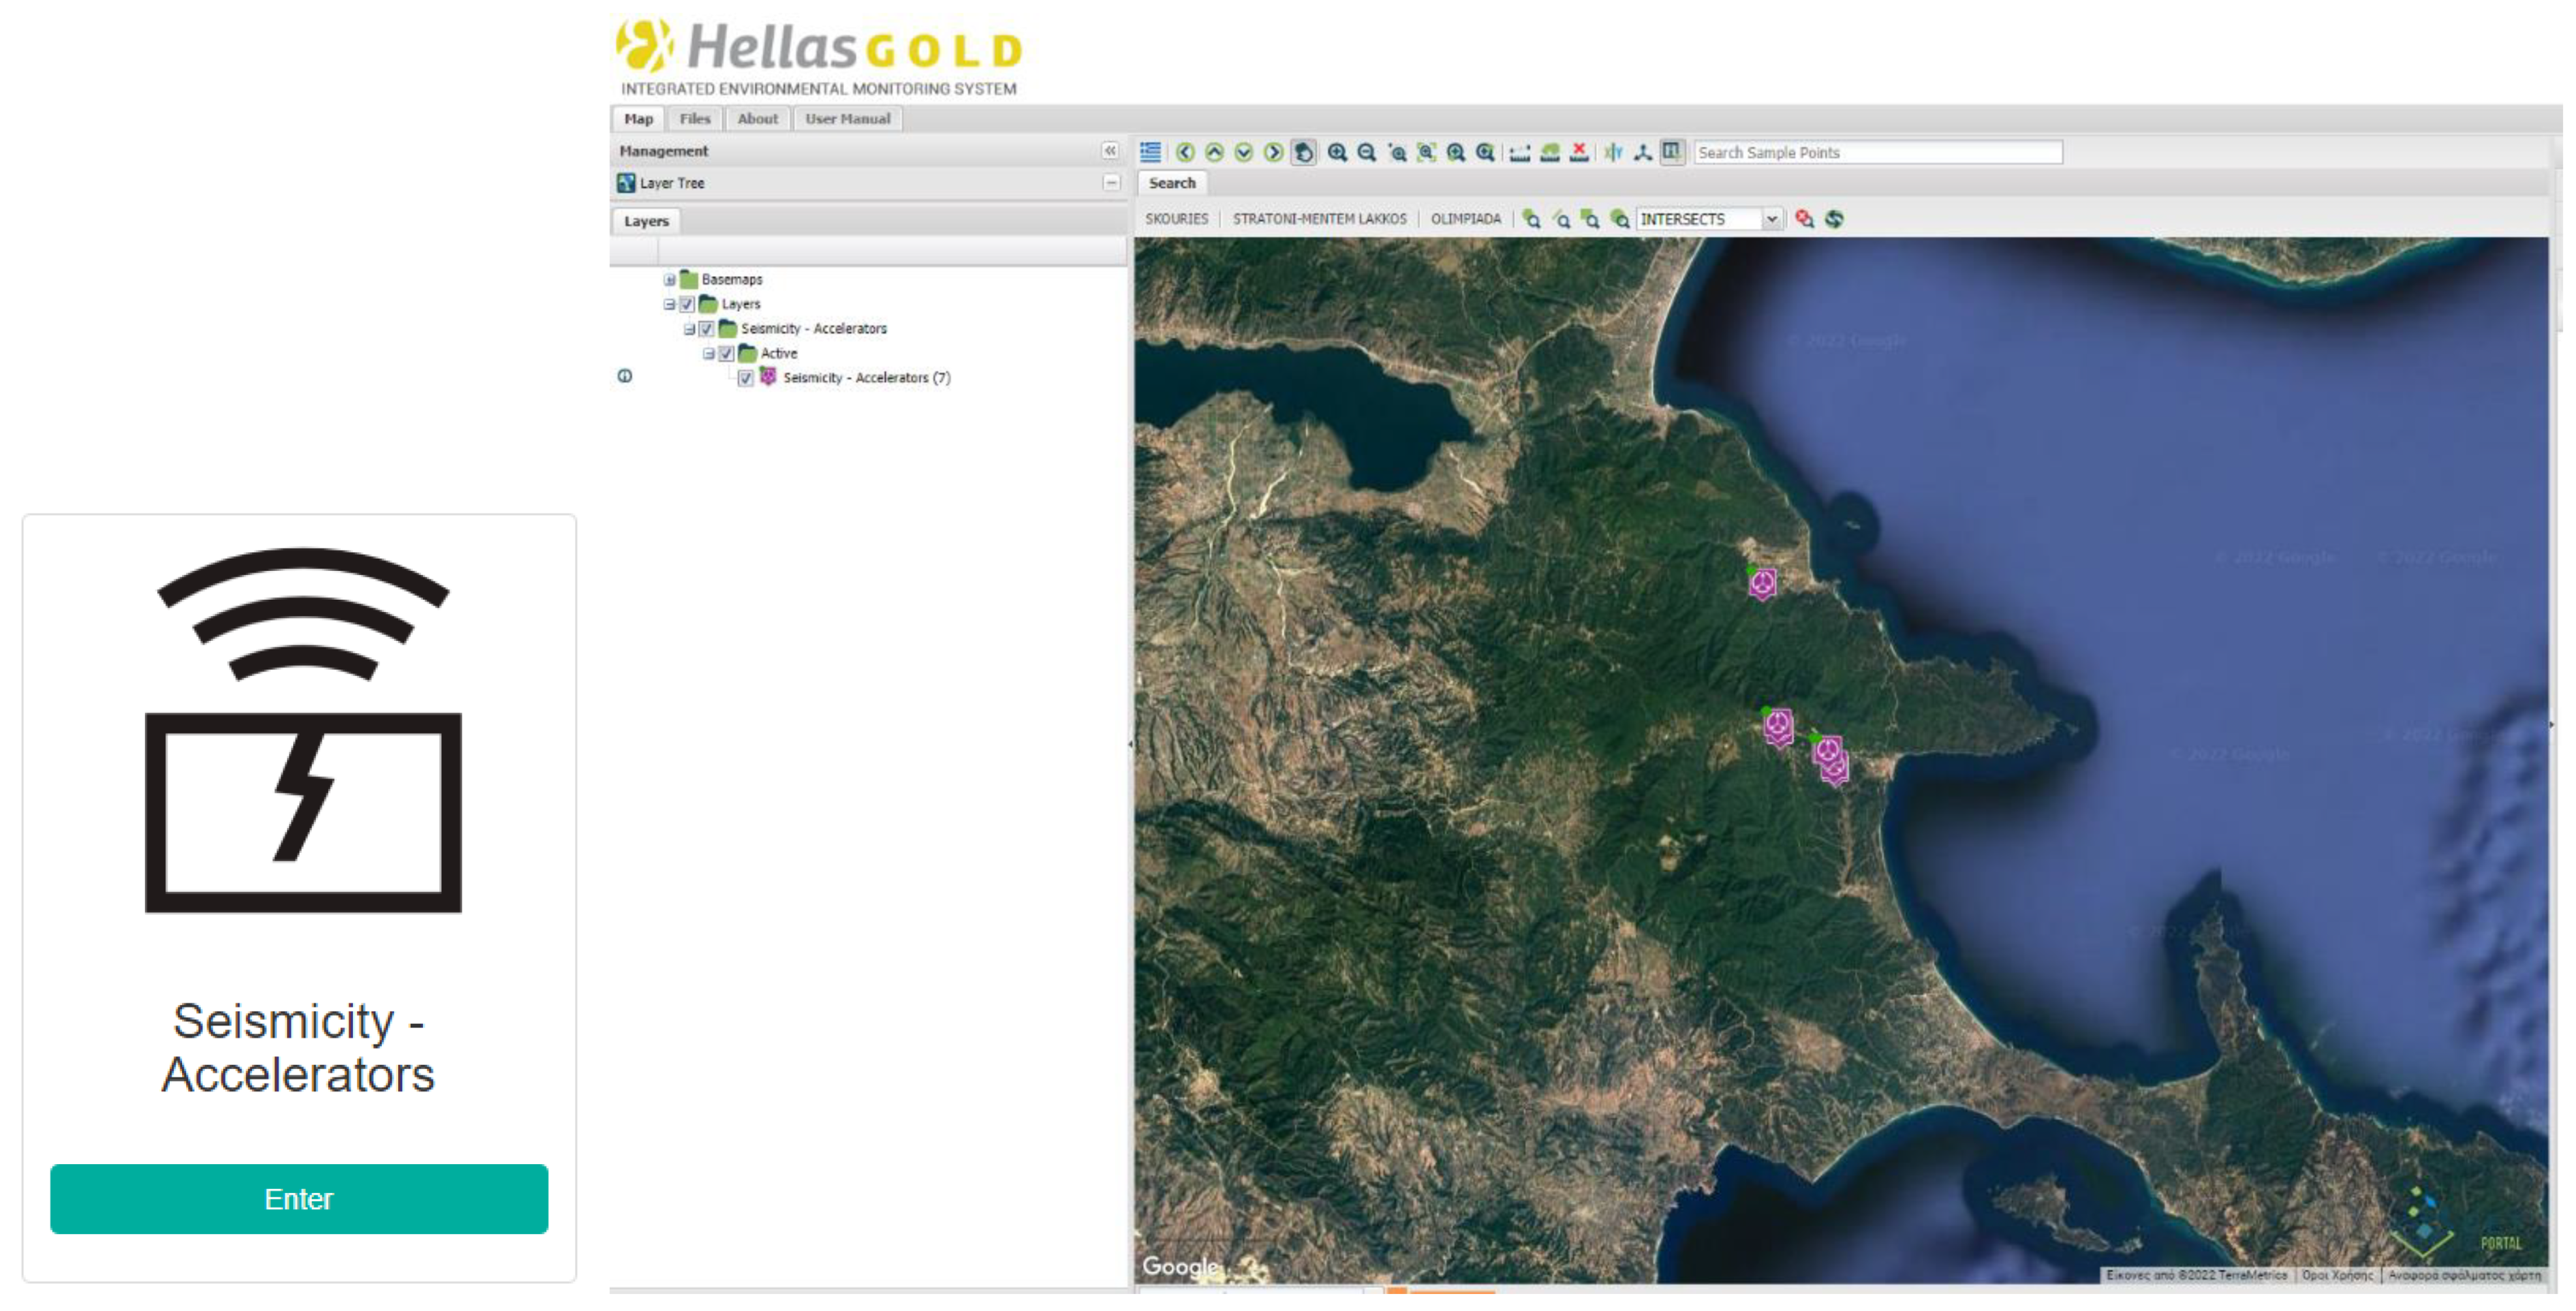Open the User Manual tab
This screenshot has width=2576, height=1311.
[x=847, y=119]
